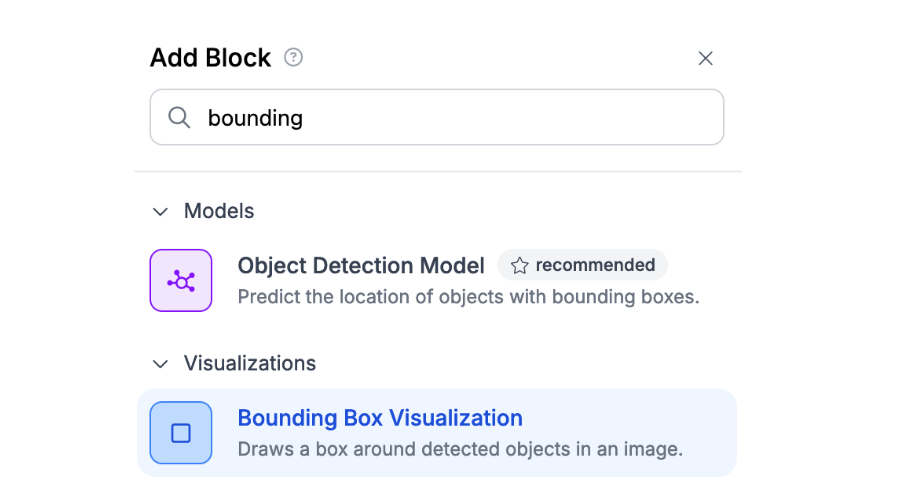
Task: Click the typed word 'bounding' in search
Action: pyautogui.click(x=255, y=118)
